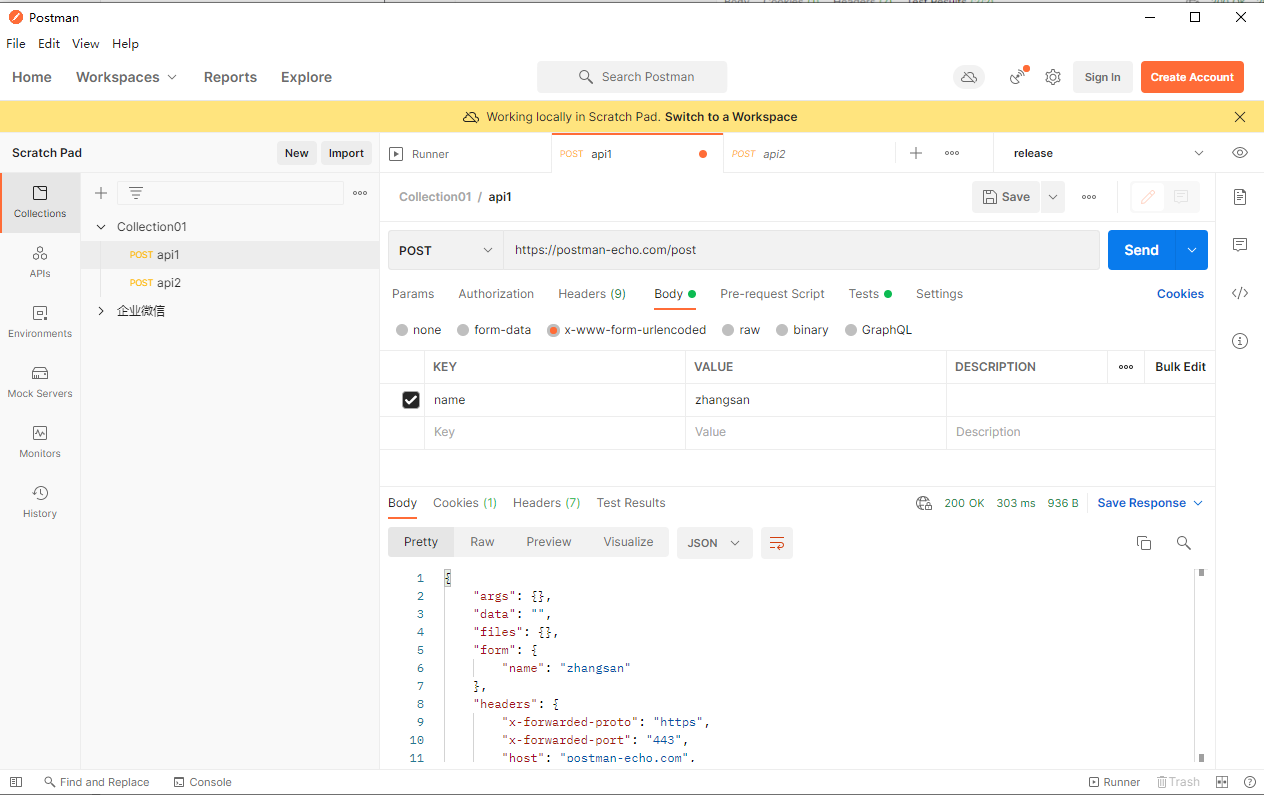Click the cloud sync status icon
The image size is (1264, 795).
(968, 77)
